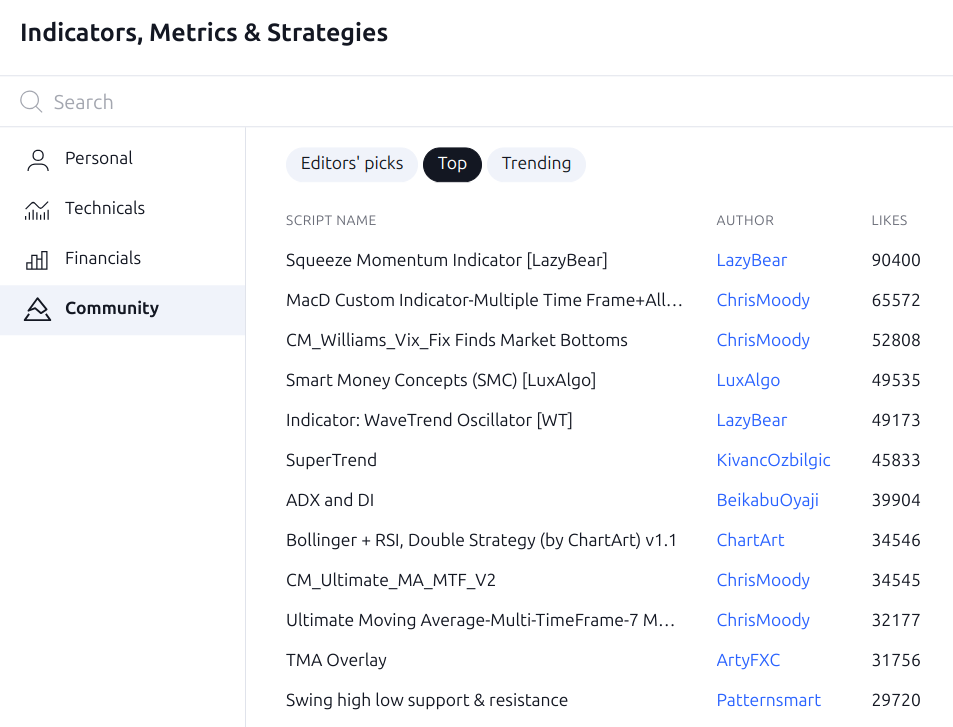This screenshot has width=953, height=727.
Task: Open LazyBear's author profile
Action: pos(751,260)
